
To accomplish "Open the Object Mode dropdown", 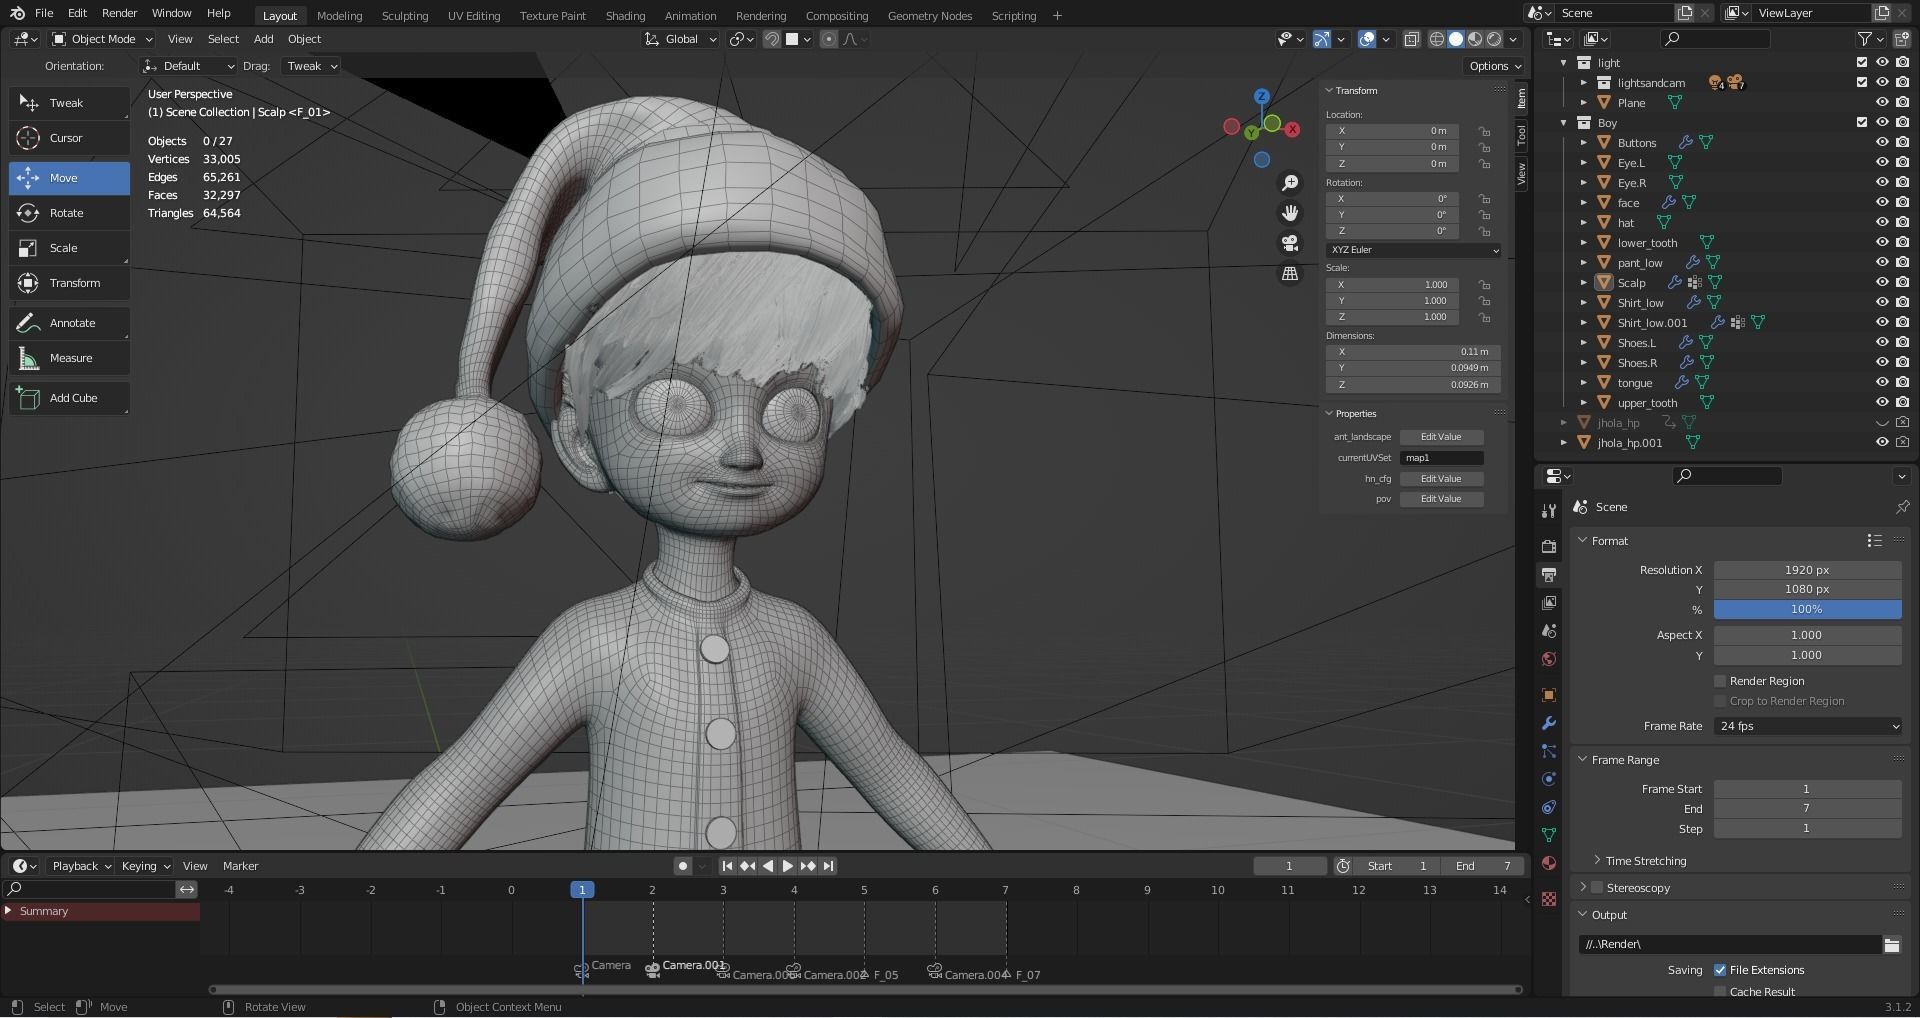I will click(102, 39).
